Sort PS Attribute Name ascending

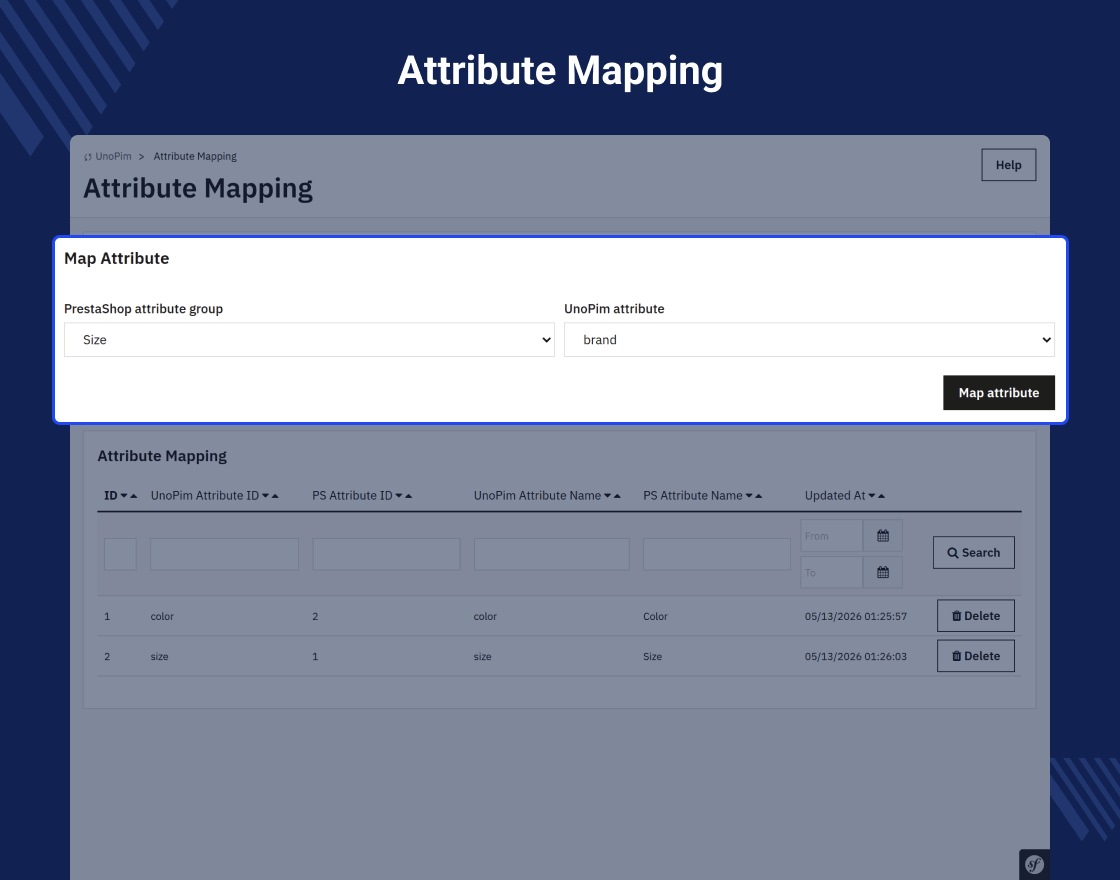click(759, 496)
